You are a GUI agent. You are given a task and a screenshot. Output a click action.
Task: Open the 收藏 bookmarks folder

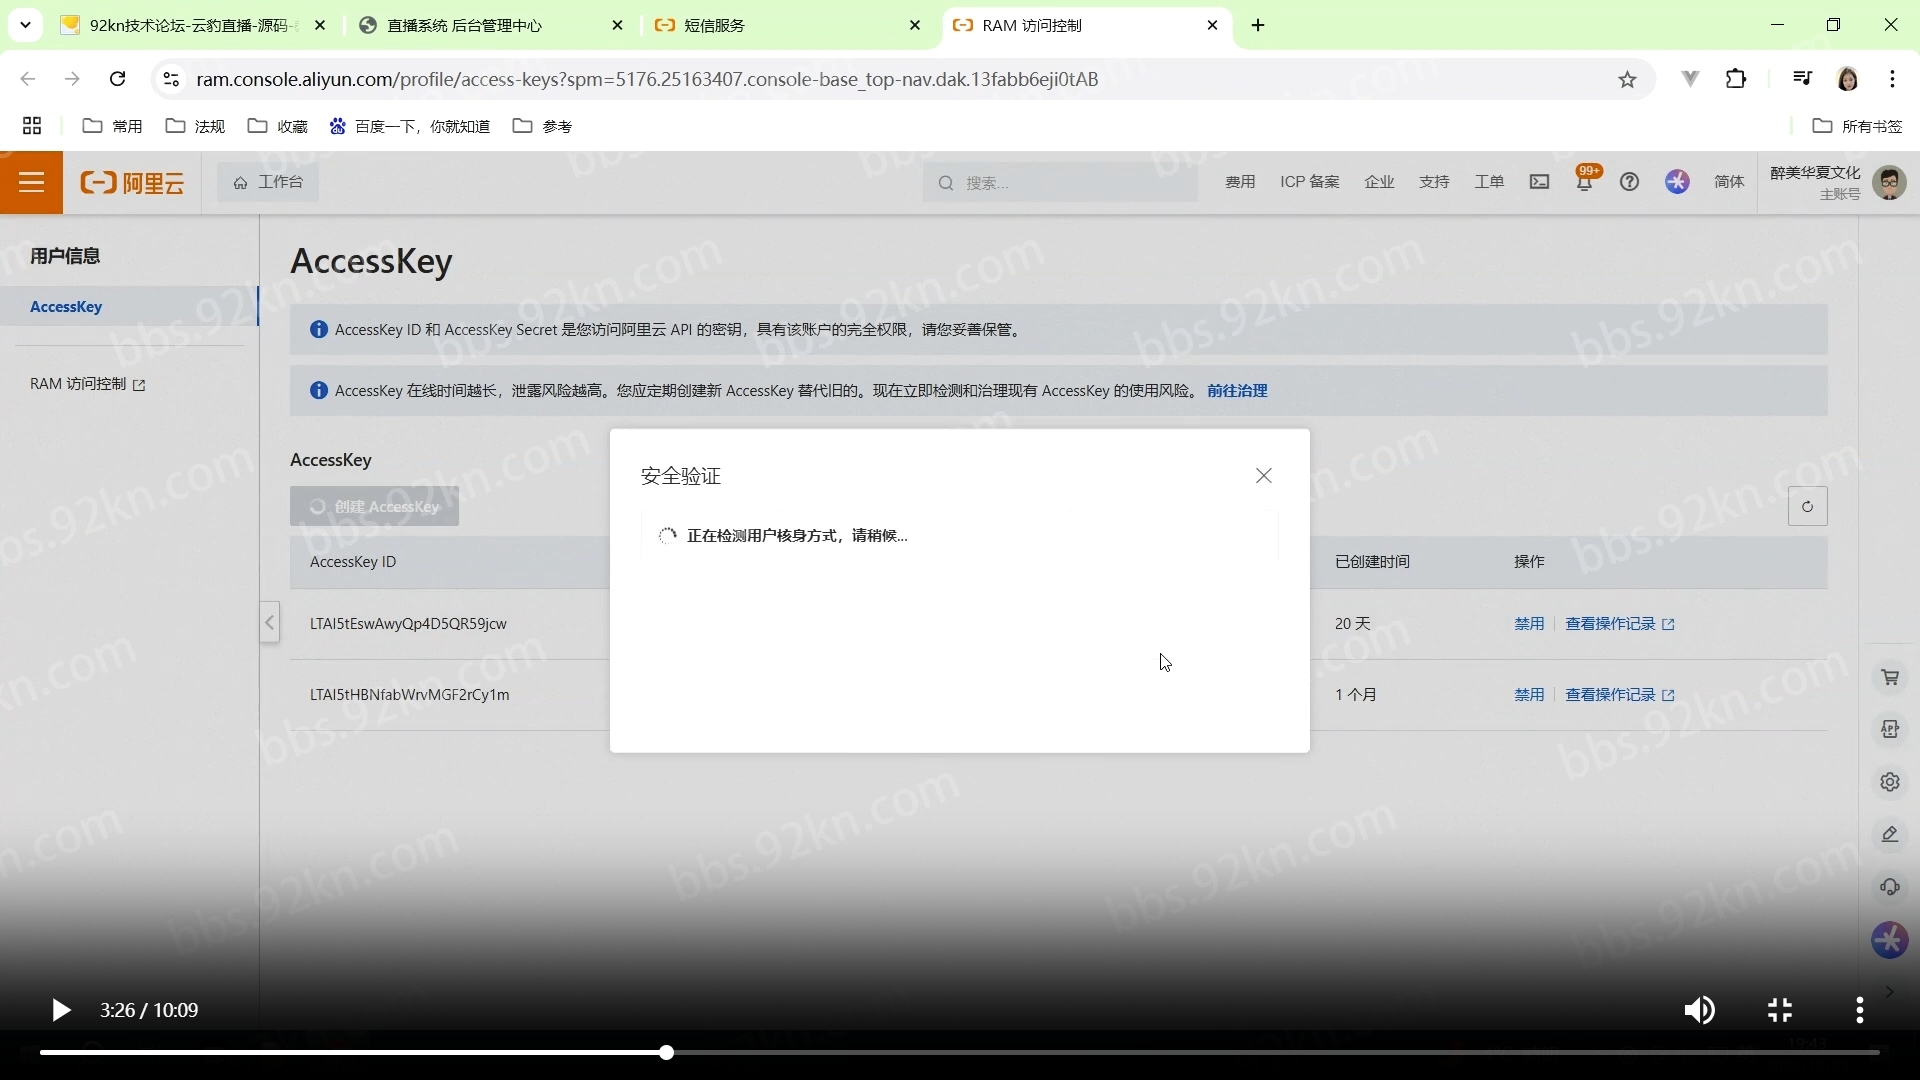278,126
